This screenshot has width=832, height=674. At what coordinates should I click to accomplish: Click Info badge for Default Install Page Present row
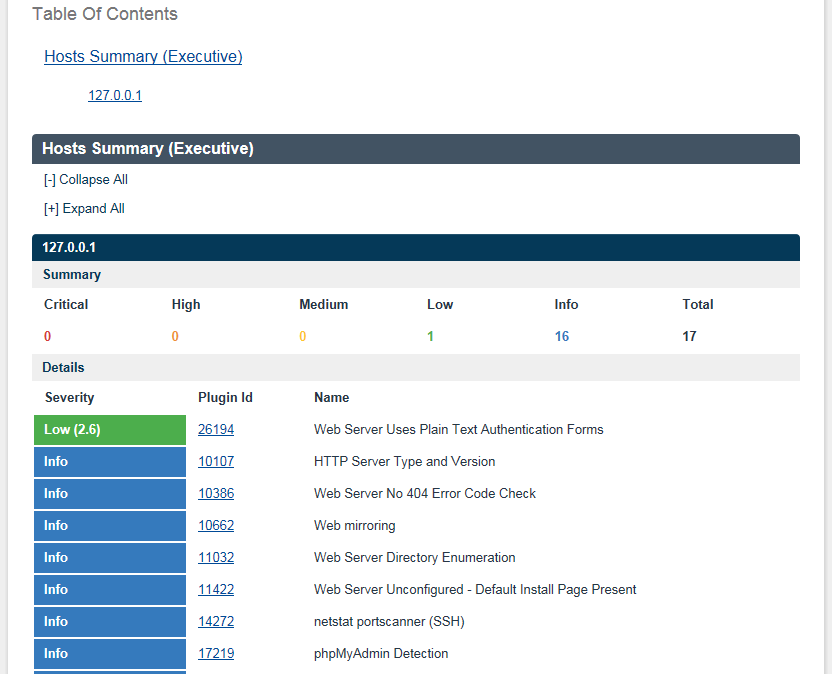point(110,590)
